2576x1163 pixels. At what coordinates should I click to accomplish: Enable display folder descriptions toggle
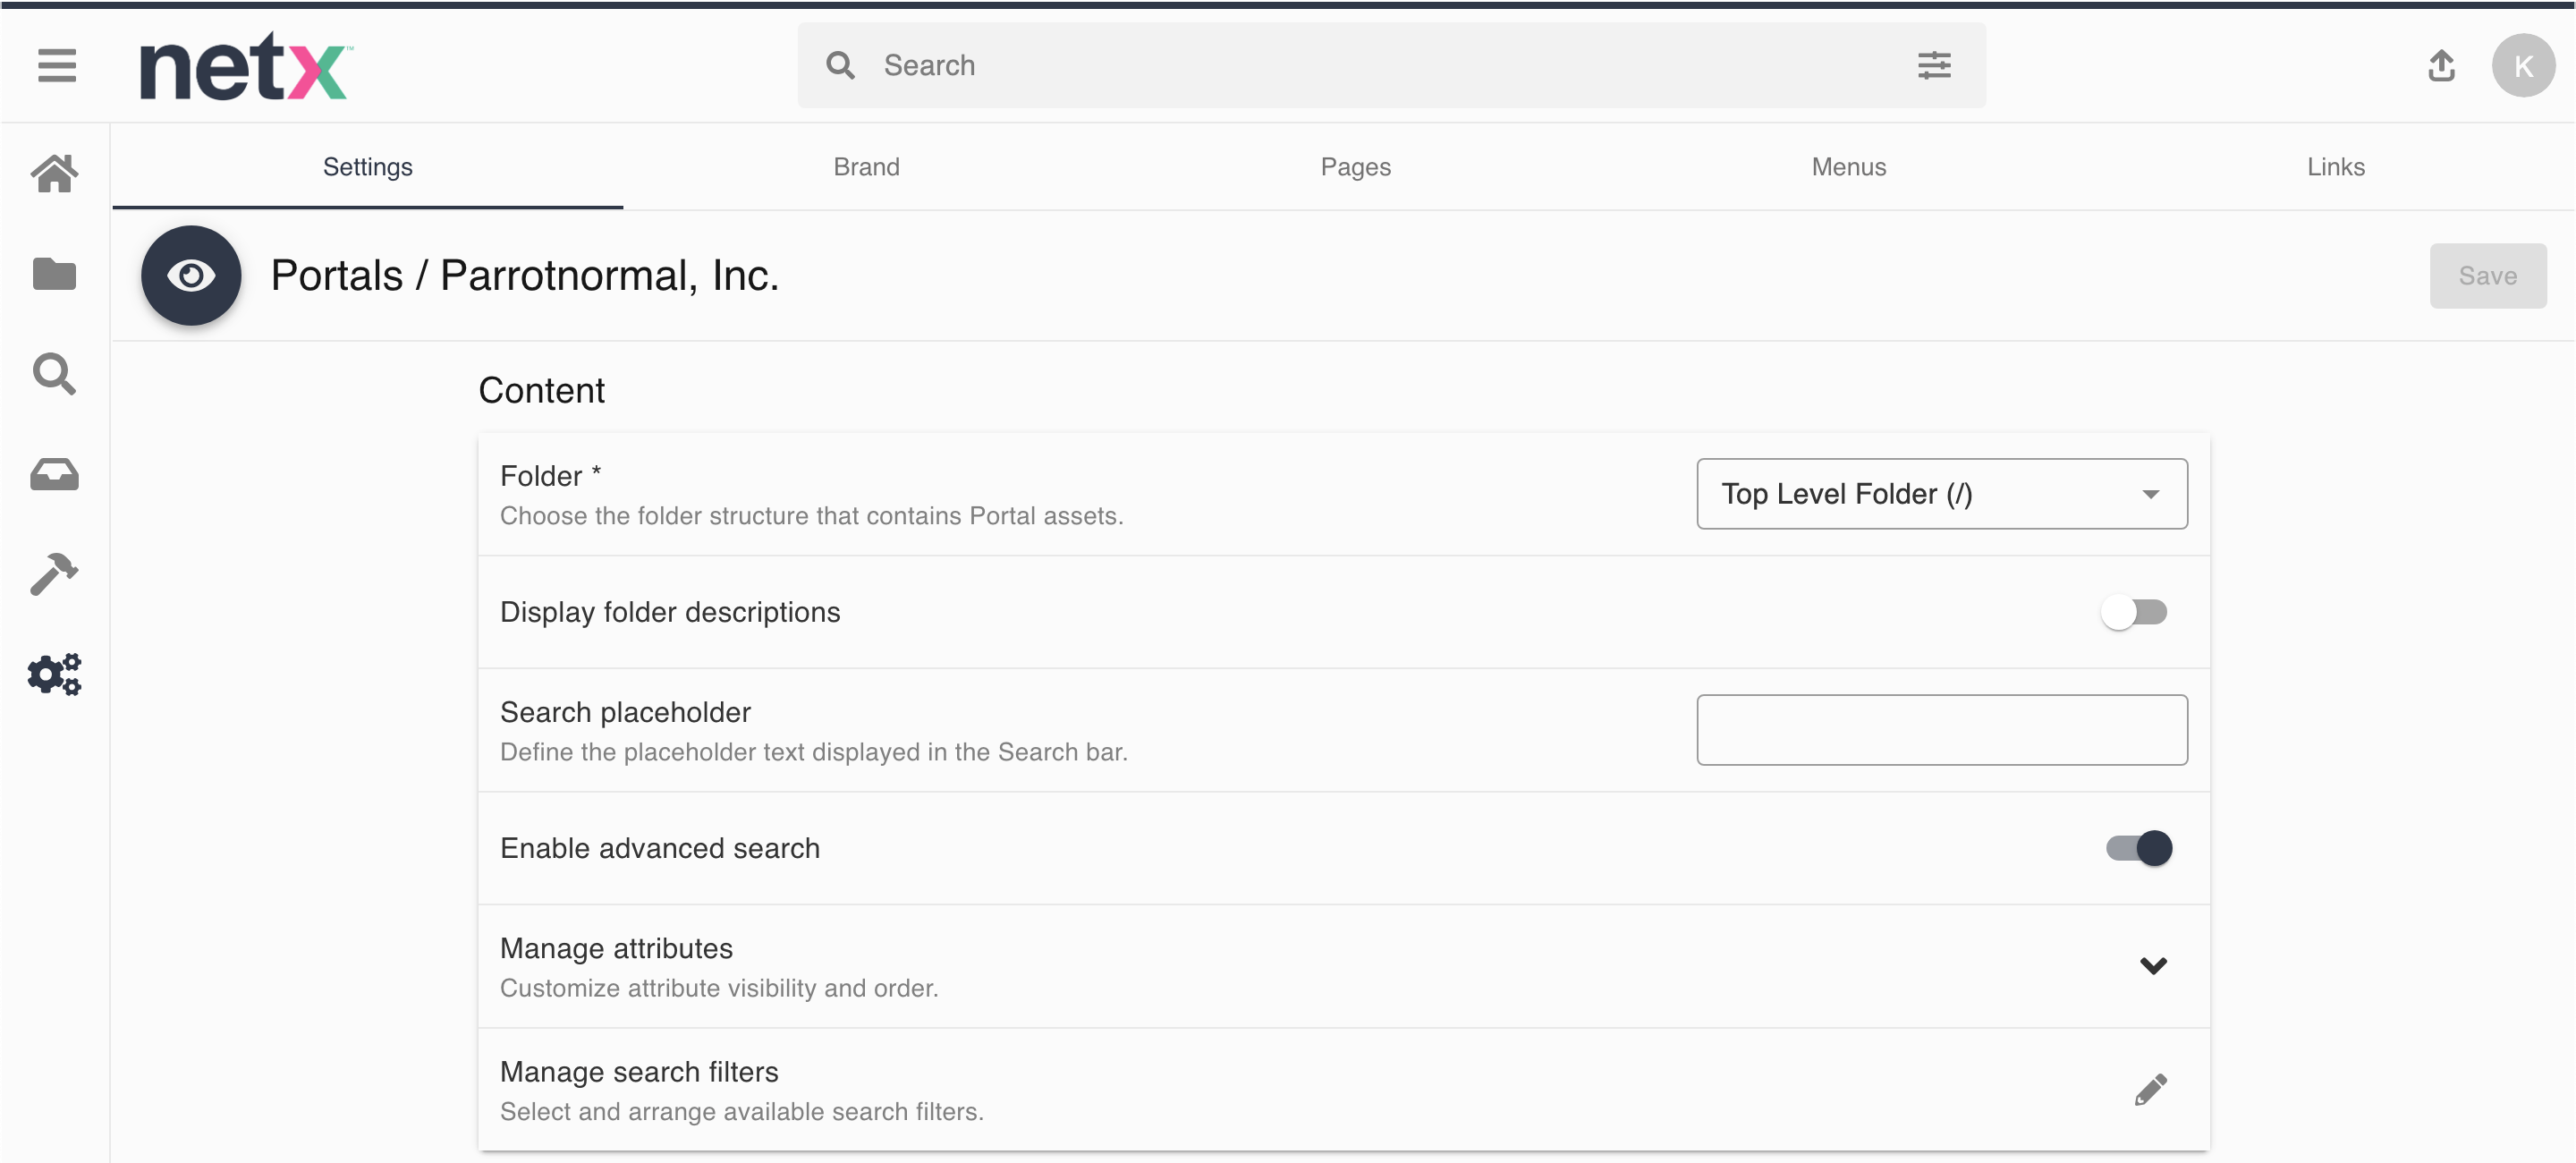coord(2134,612)
